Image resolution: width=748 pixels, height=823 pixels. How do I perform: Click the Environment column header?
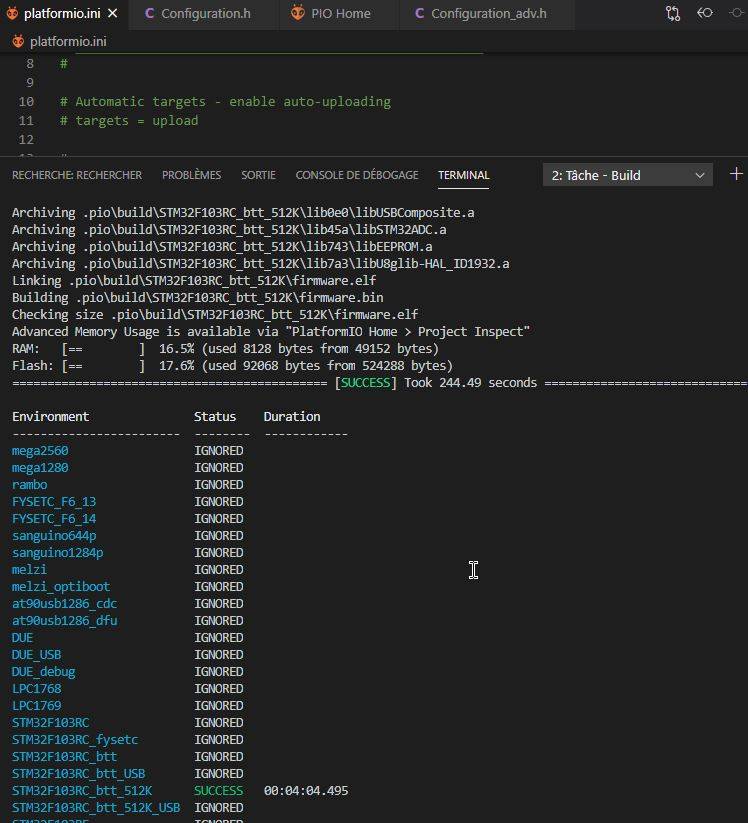click(50, 417)
